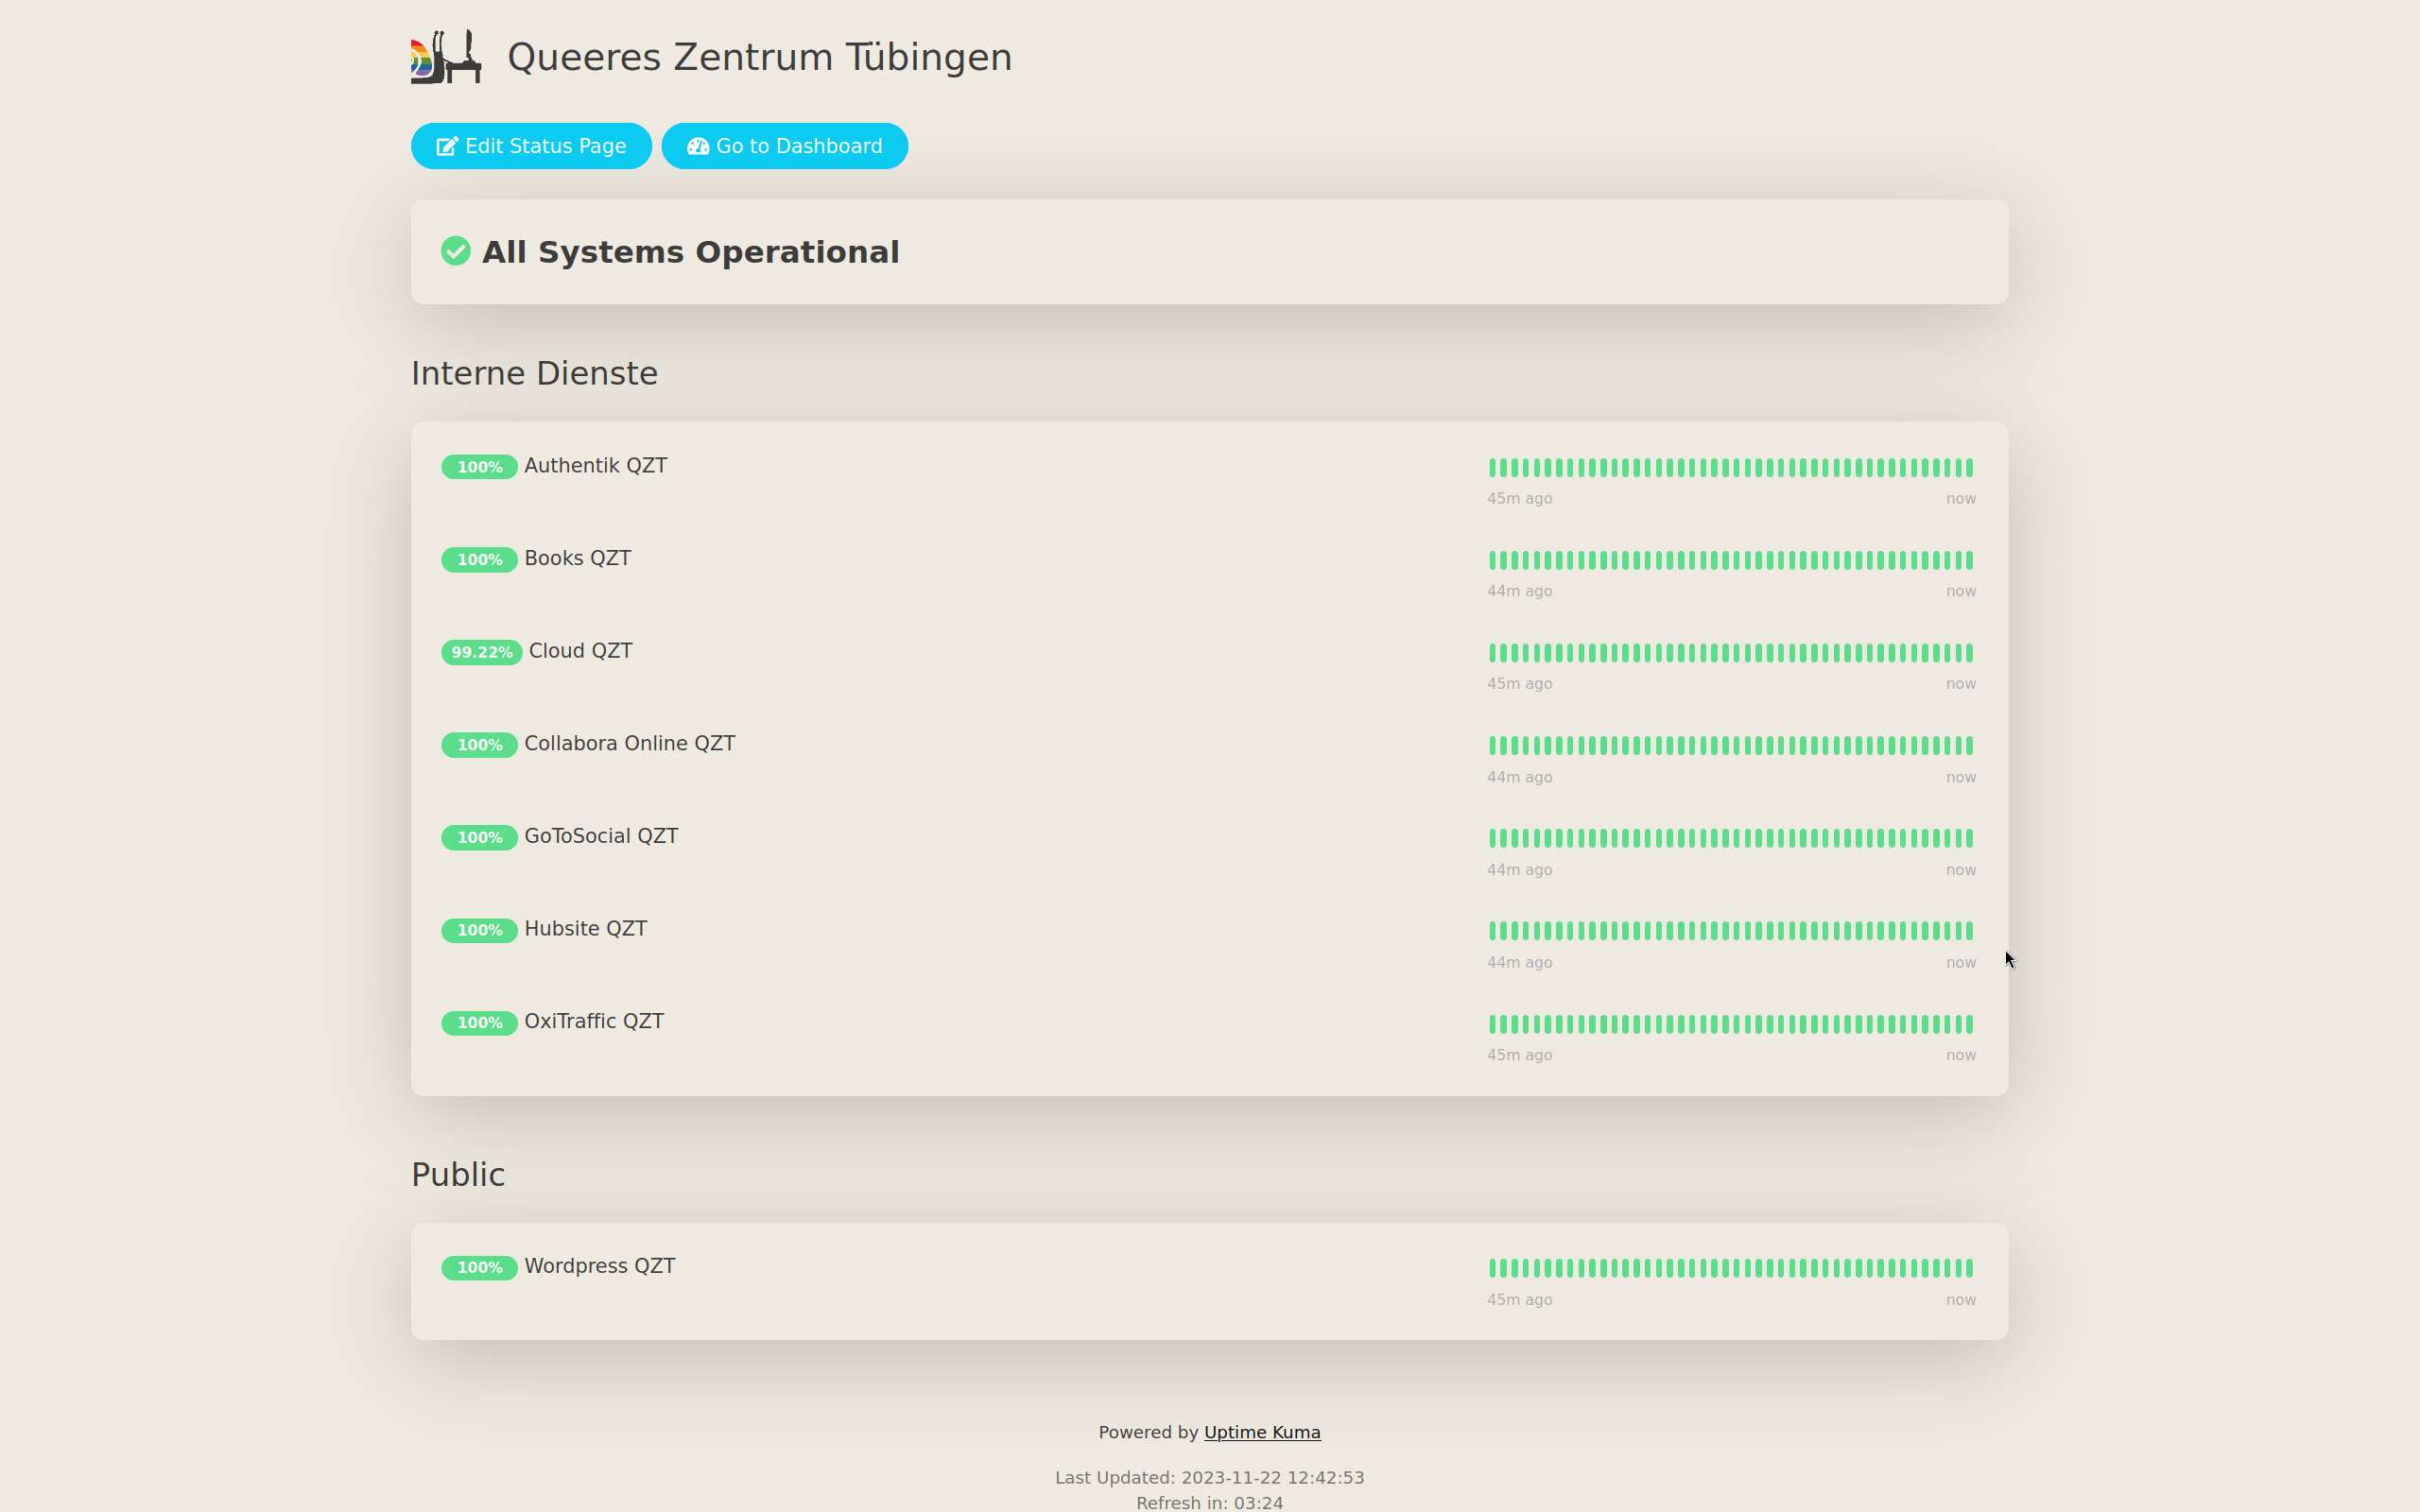This screenshot has width=2420, height=1512.
Task: Click the OxiTraffic QZT uptime badge
Action: [x=479, y=1022]
